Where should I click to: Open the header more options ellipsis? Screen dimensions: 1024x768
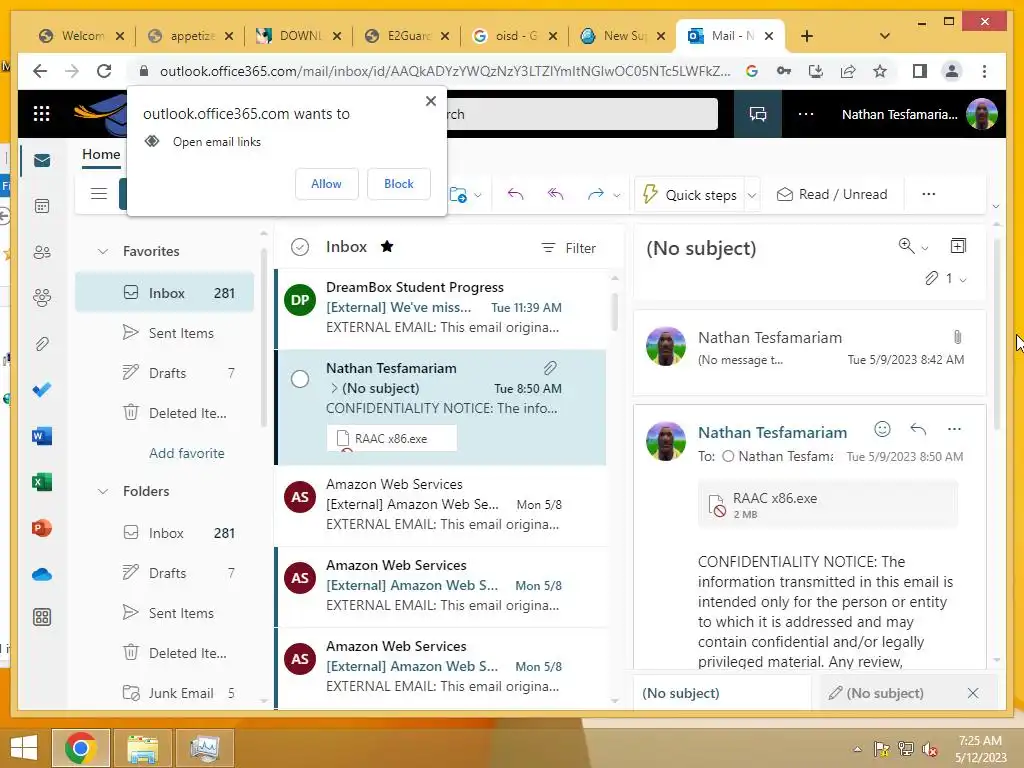coord(806,114)
